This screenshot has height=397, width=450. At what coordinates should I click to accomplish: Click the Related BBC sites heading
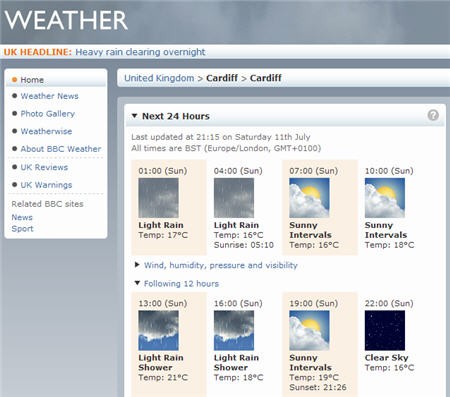(47, 204)
